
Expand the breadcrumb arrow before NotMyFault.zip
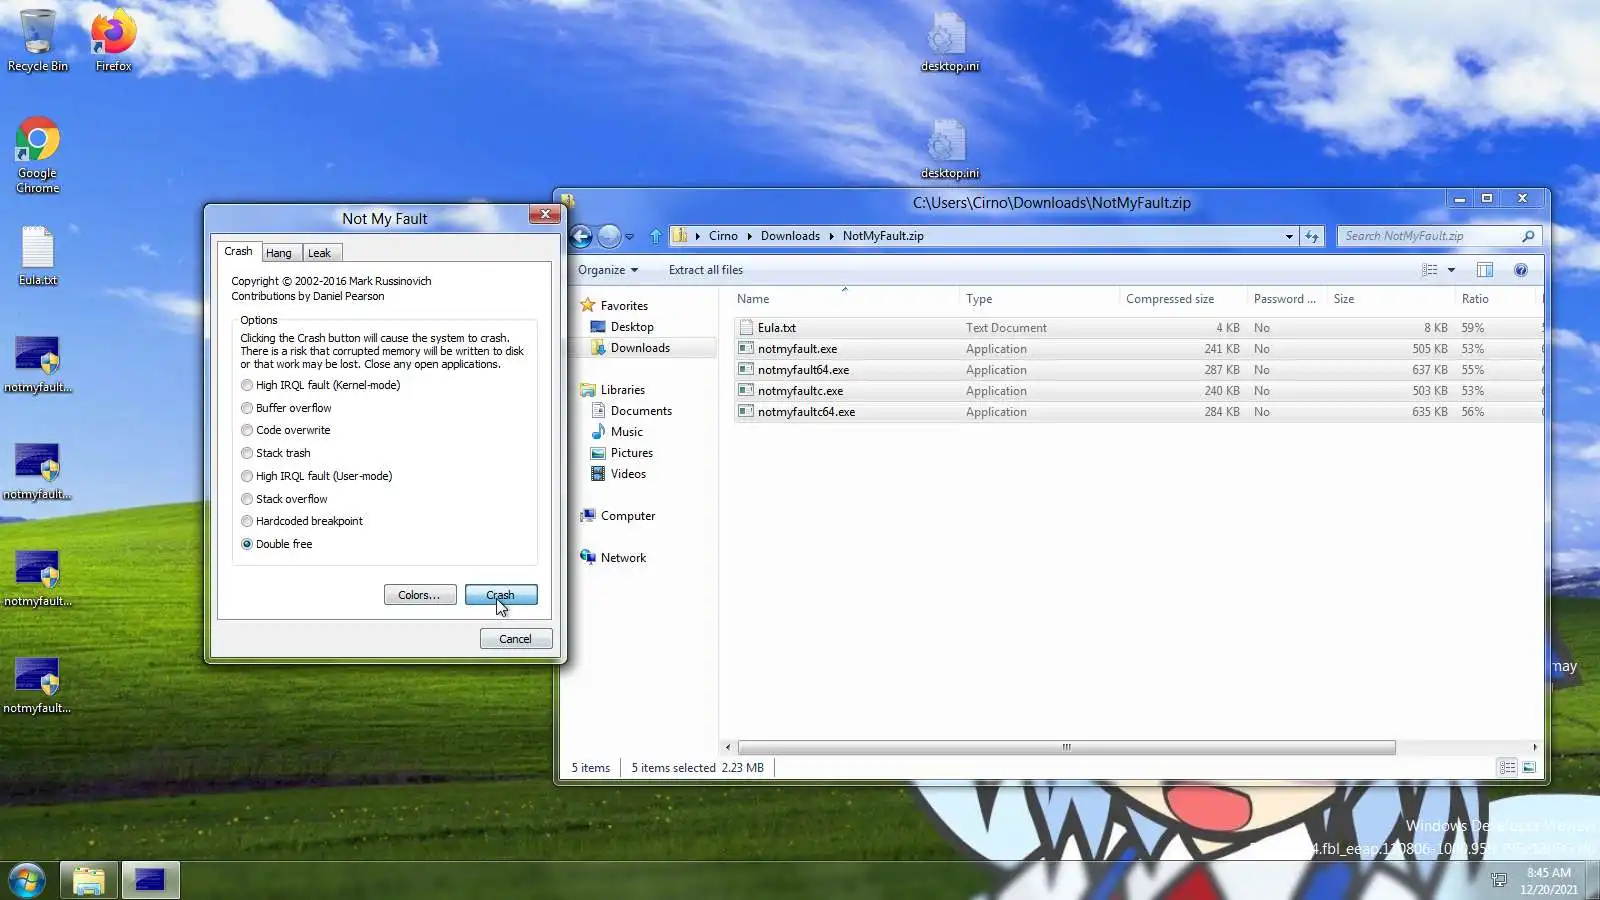[x=831, y=236]
